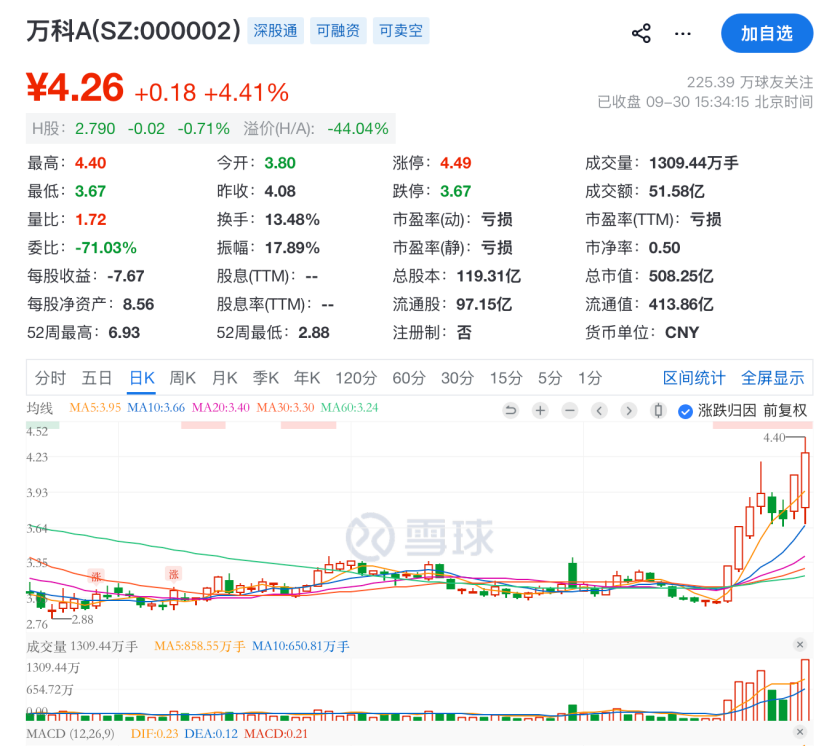
Task: Click the MA30:3.30 moving average label
Action: tap(285, 407)
